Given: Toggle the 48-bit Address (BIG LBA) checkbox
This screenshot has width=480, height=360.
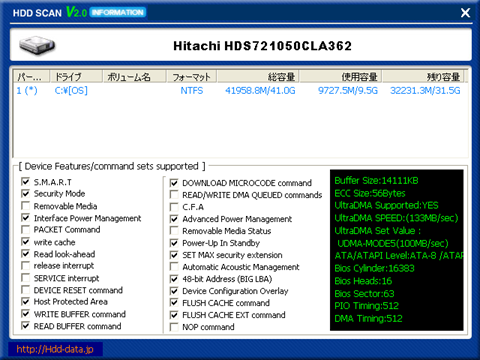Looking at the screenshot, I should 174,279.
